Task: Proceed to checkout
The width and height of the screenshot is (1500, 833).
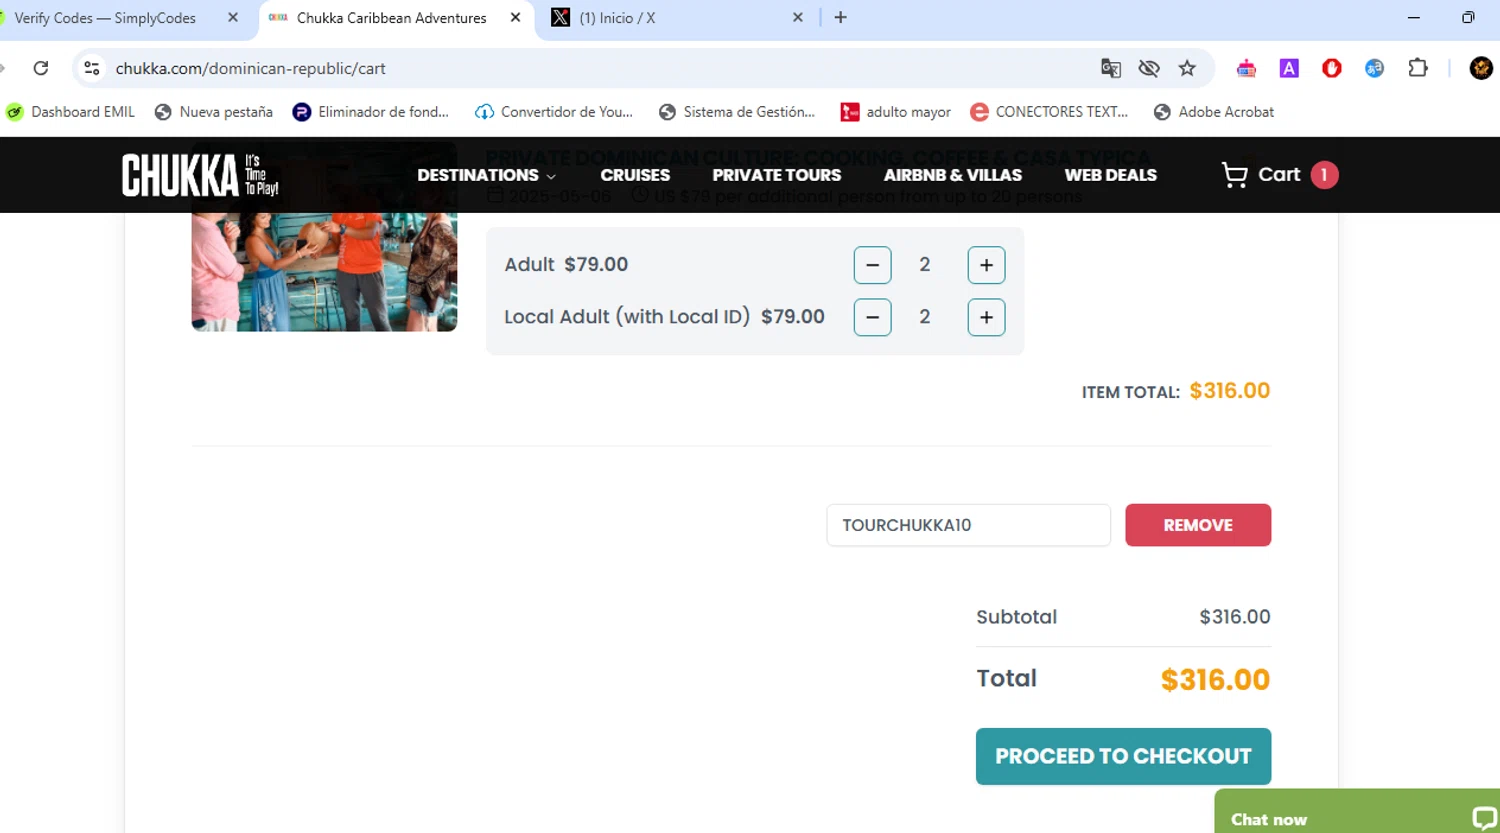Action: click(1123, 756)
